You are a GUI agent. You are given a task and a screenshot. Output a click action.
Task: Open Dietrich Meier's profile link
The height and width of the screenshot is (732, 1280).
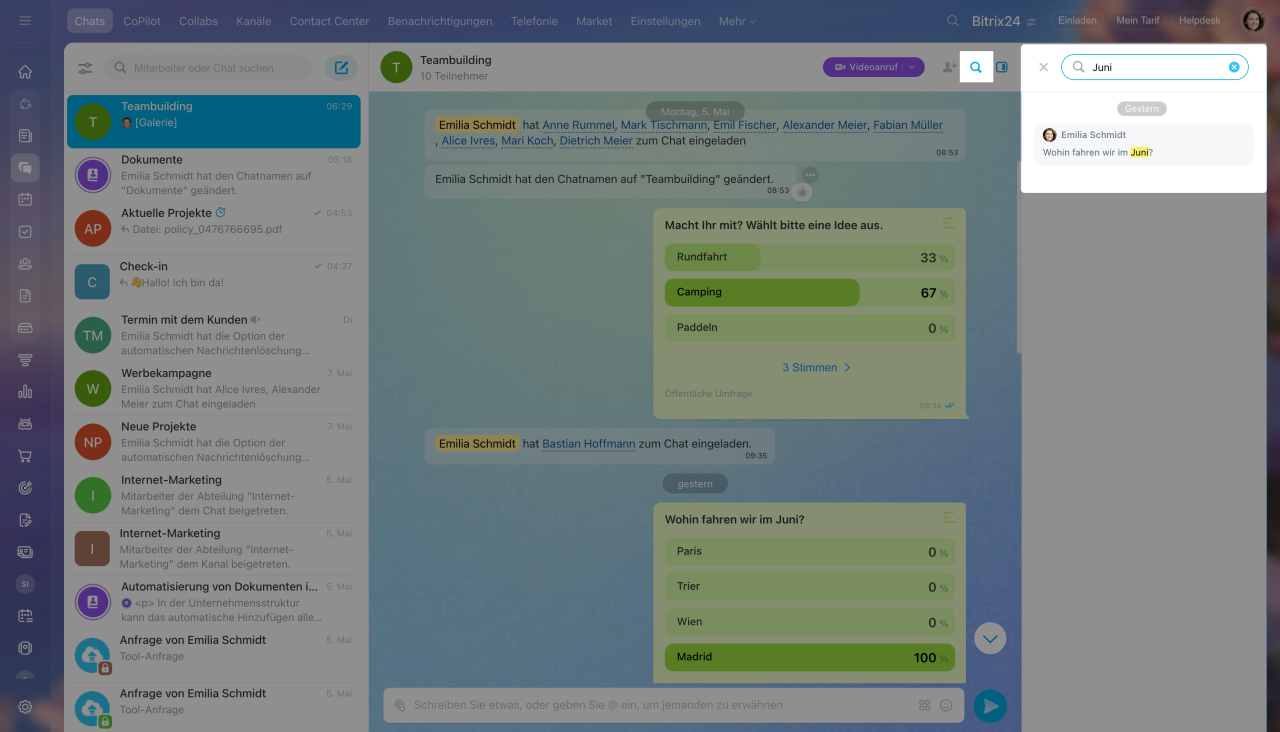pyautogui.click(x=596, y=141)
